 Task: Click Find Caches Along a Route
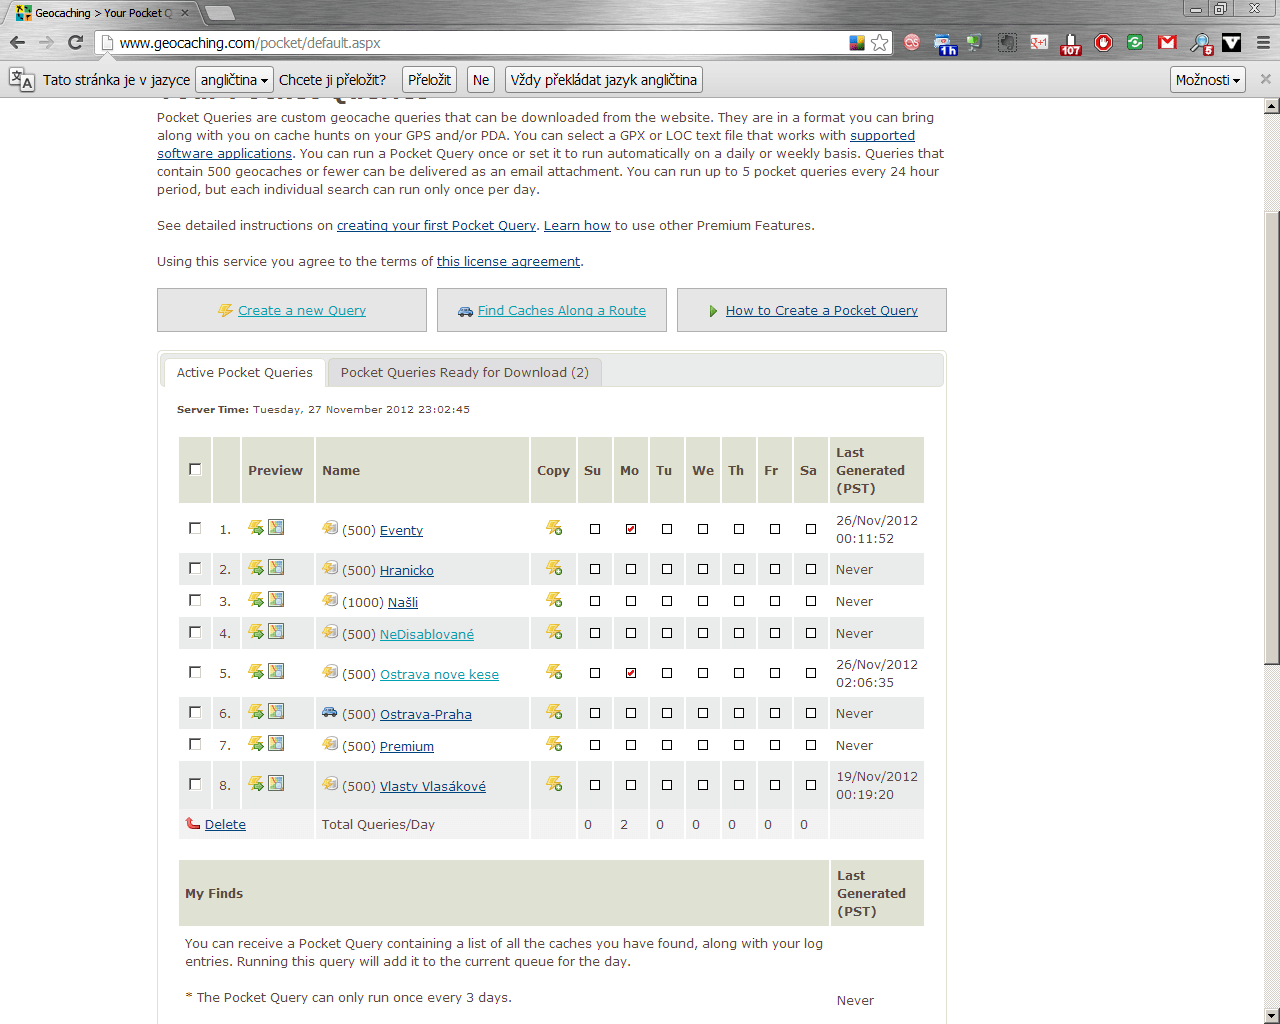[x=562, y=310]
